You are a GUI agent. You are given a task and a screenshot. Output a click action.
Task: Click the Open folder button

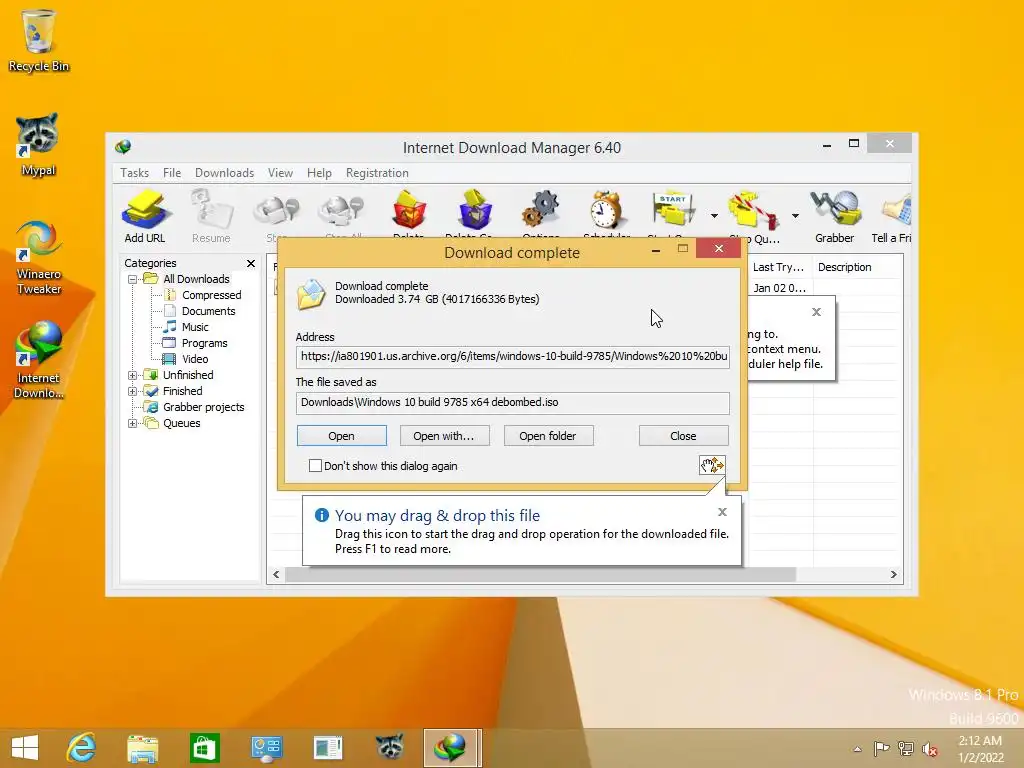pyautogui.click(x=549, y=436)
